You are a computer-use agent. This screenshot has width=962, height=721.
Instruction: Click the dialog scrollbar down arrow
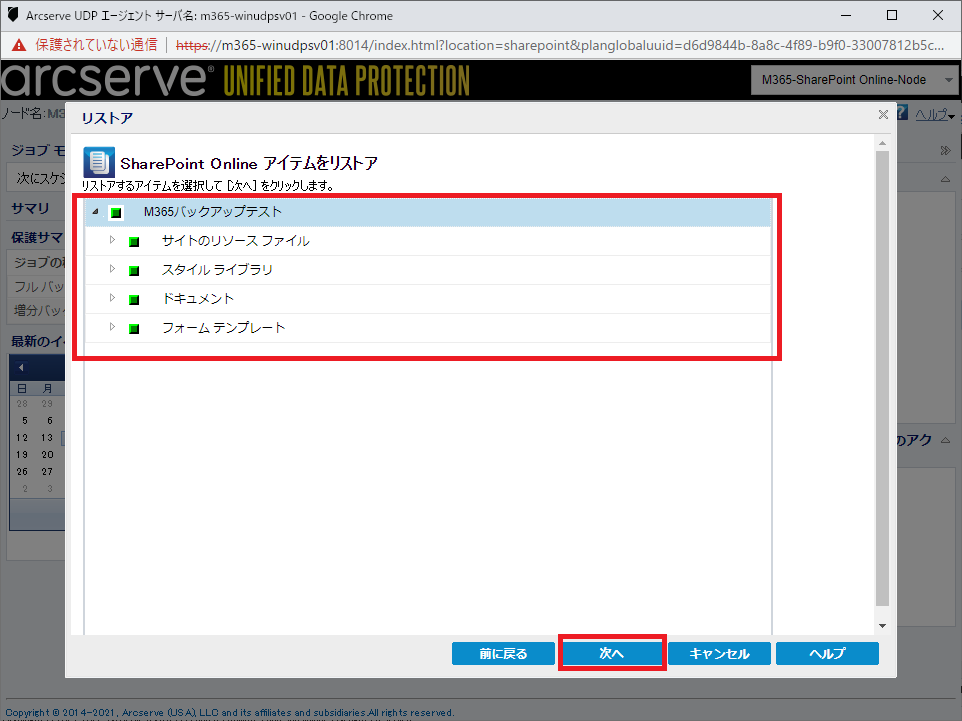point(882,626)
